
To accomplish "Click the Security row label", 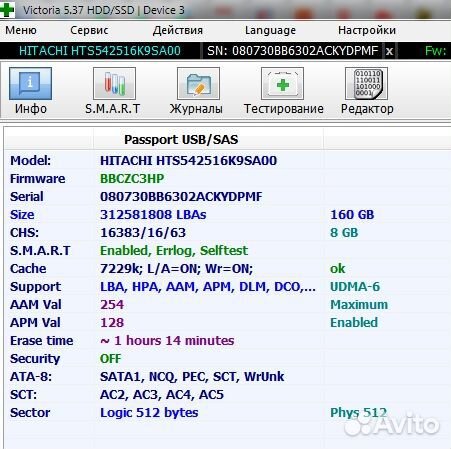I will [x=35, y=359].
